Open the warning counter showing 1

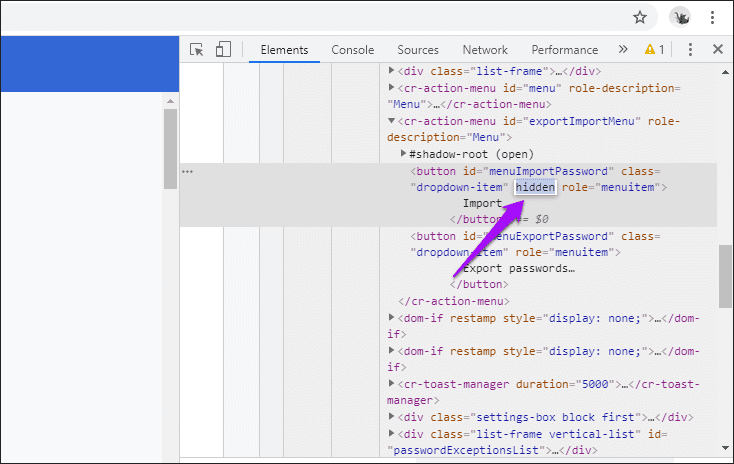[x=654, y=49]
